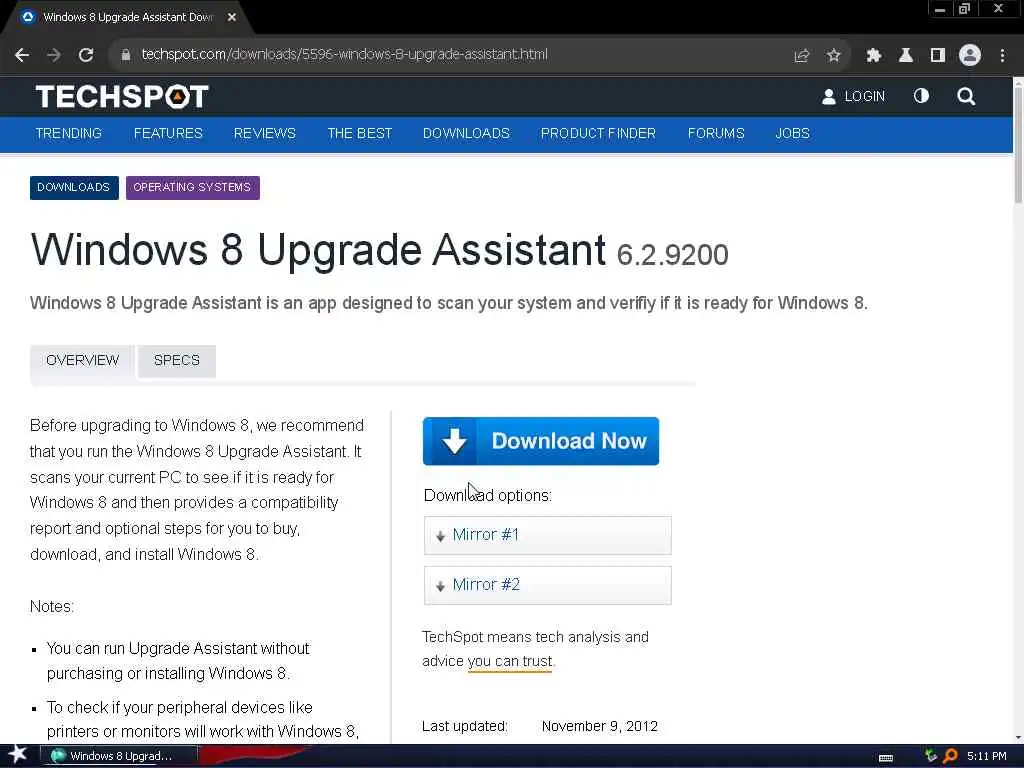Open the extensions puzzle icon
Screen dimensions: 1024x768
point(873,56)
